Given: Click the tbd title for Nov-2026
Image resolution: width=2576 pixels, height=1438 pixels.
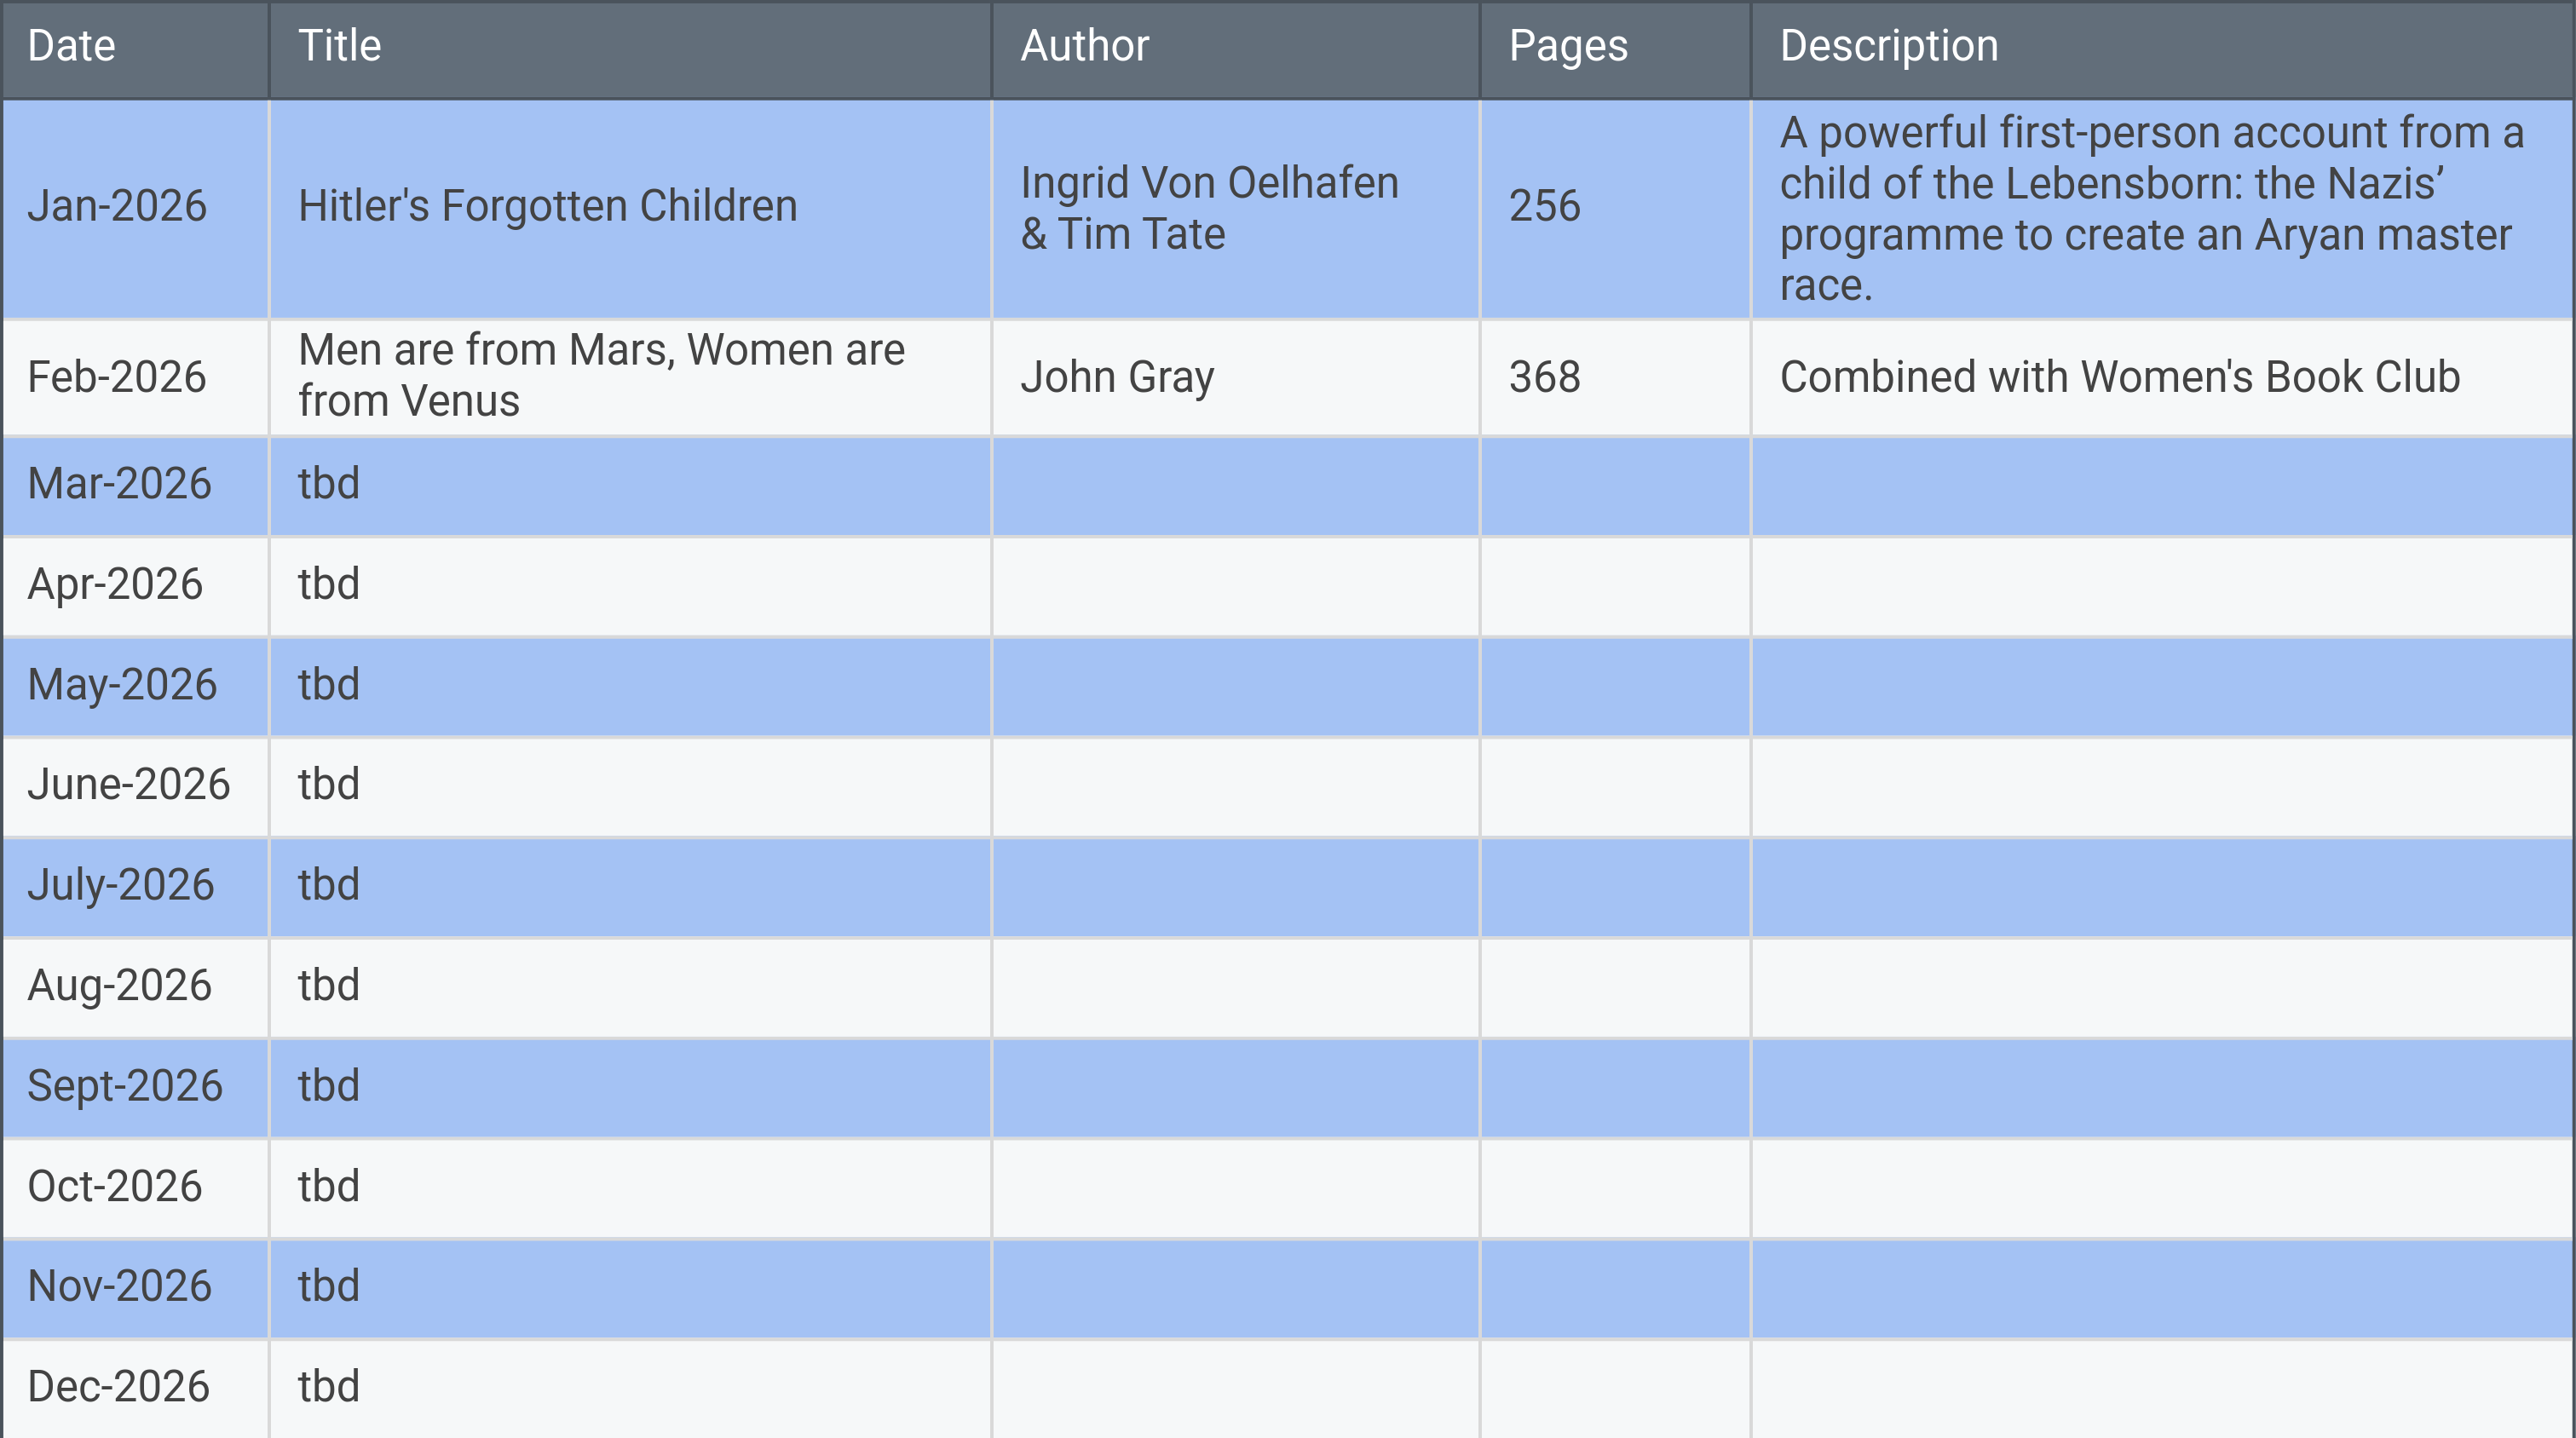Looking at the screenshot, I should tap(329, 1287).
